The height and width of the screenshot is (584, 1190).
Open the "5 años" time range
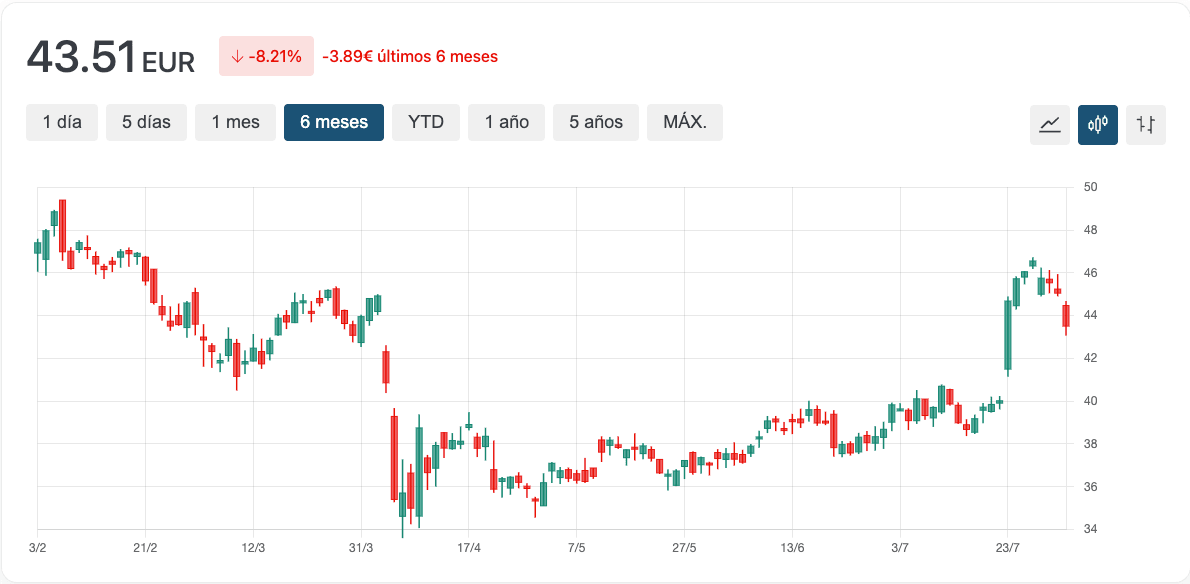[596, 122]
